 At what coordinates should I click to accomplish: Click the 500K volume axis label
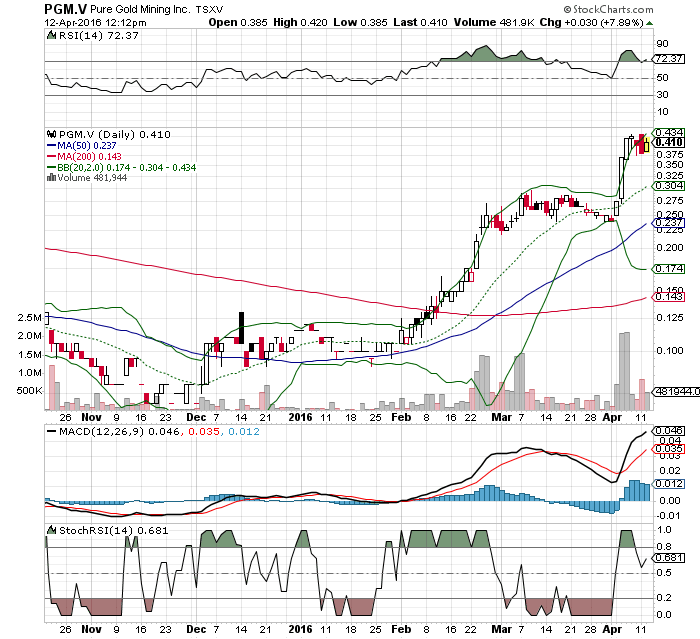29,391
